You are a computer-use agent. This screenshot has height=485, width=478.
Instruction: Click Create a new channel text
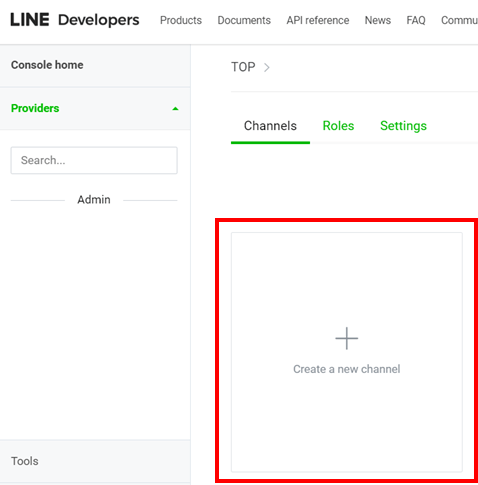point(347,369)
